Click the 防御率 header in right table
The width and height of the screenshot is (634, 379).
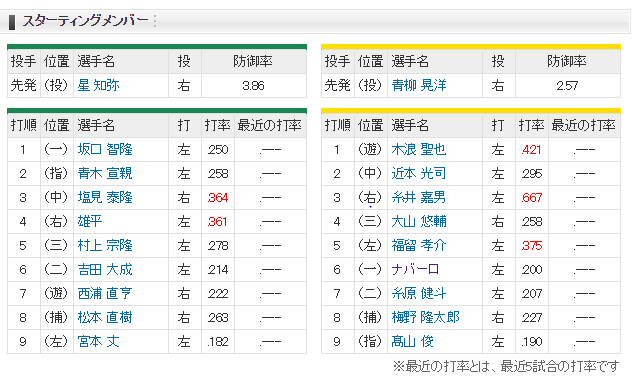pyautogui.click(x=567, y=61)
